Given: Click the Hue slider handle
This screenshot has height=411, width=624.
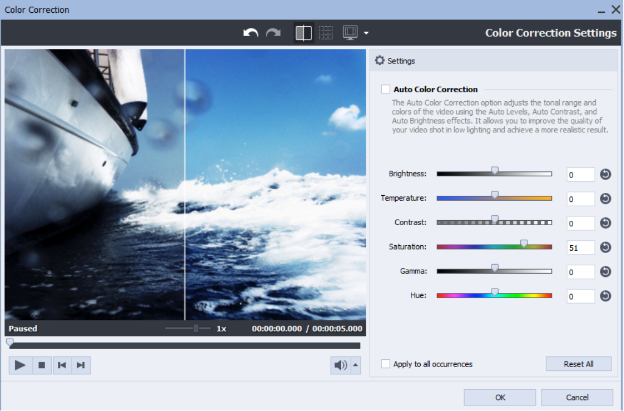Looking at the screenshot, I should tap(494, 292).
